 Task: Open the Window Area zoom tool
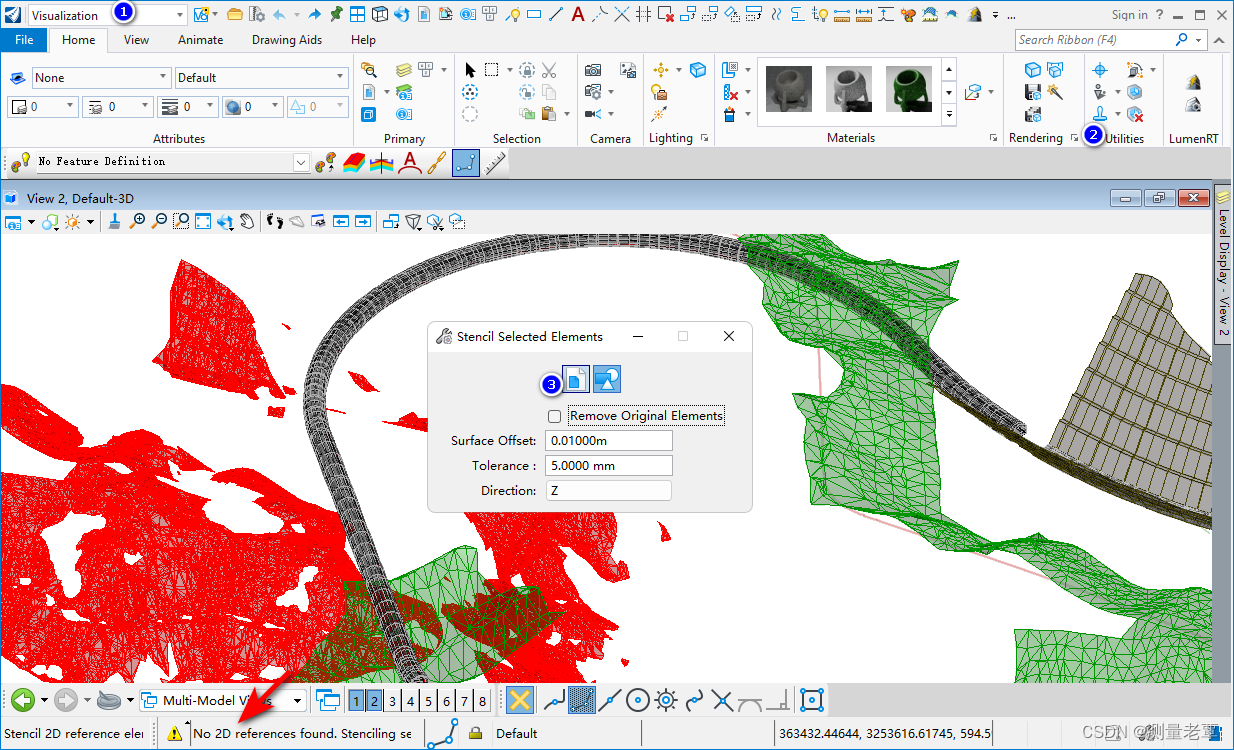pyautogui.click(x=181, y=221)
